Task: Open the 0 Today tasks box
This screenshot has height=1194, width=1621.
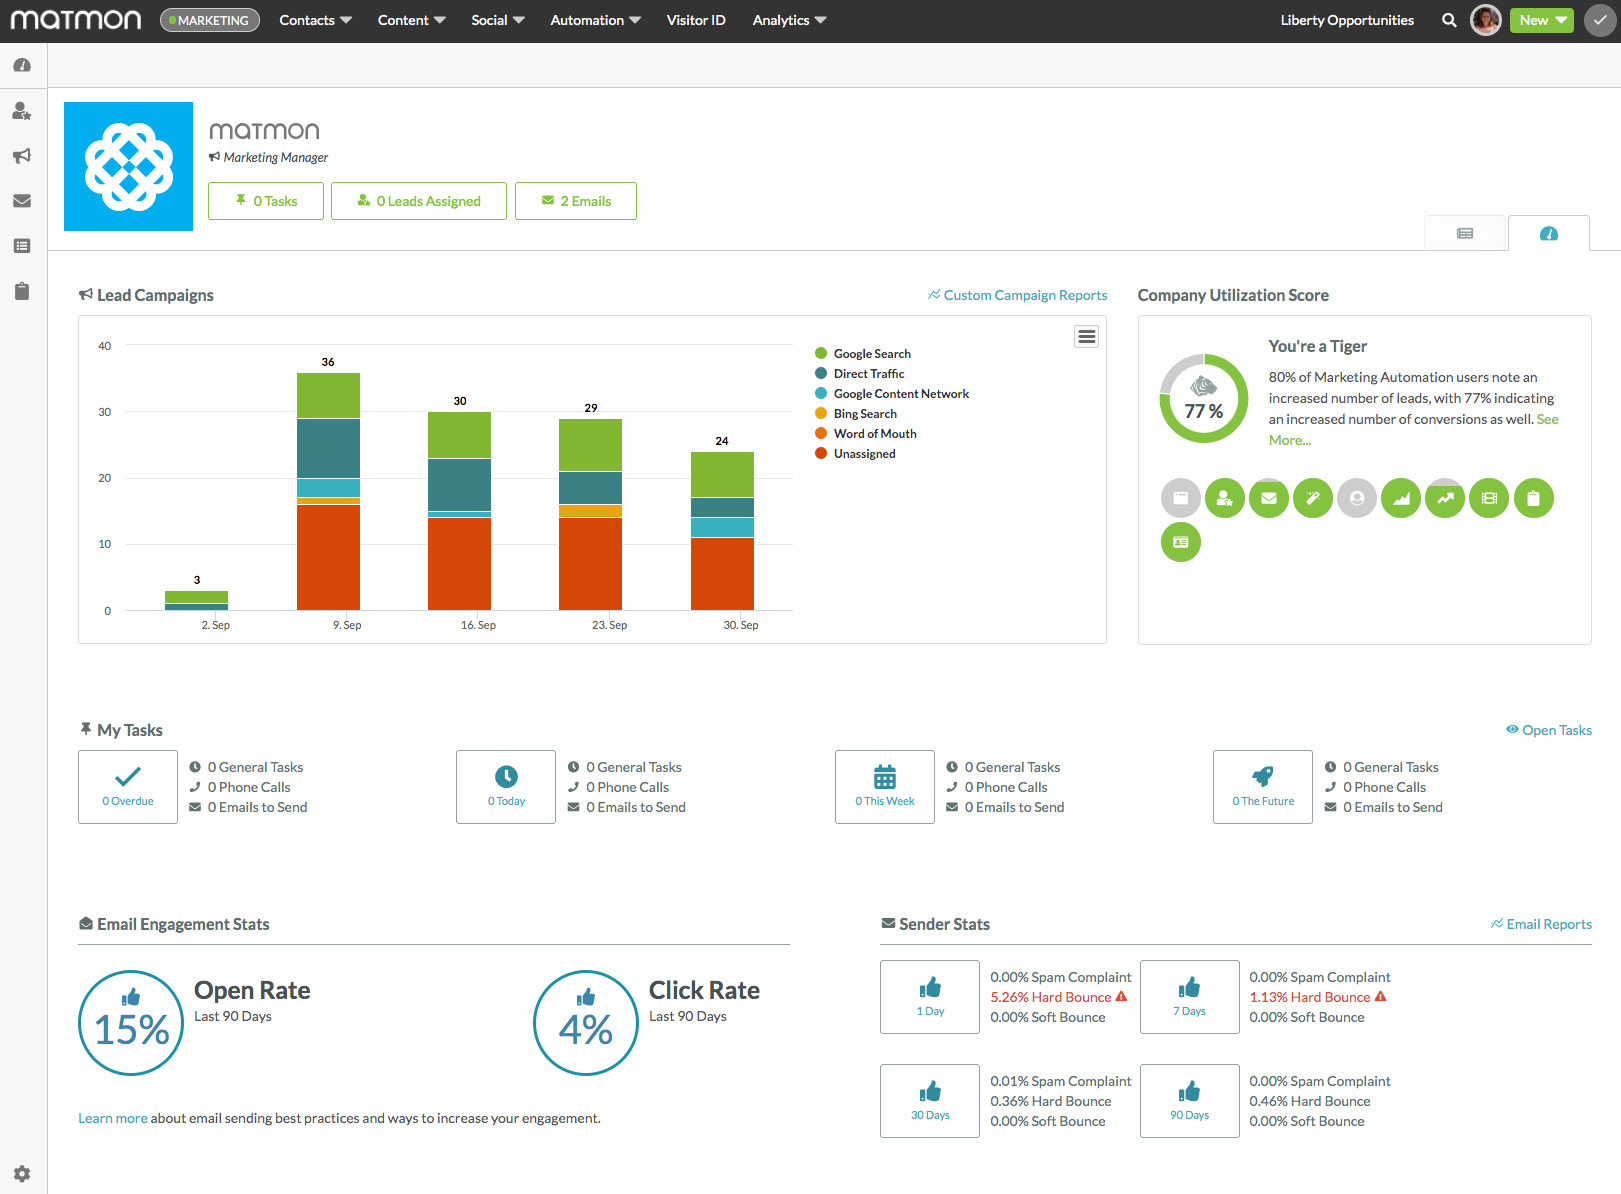Action: coord(506,787)
